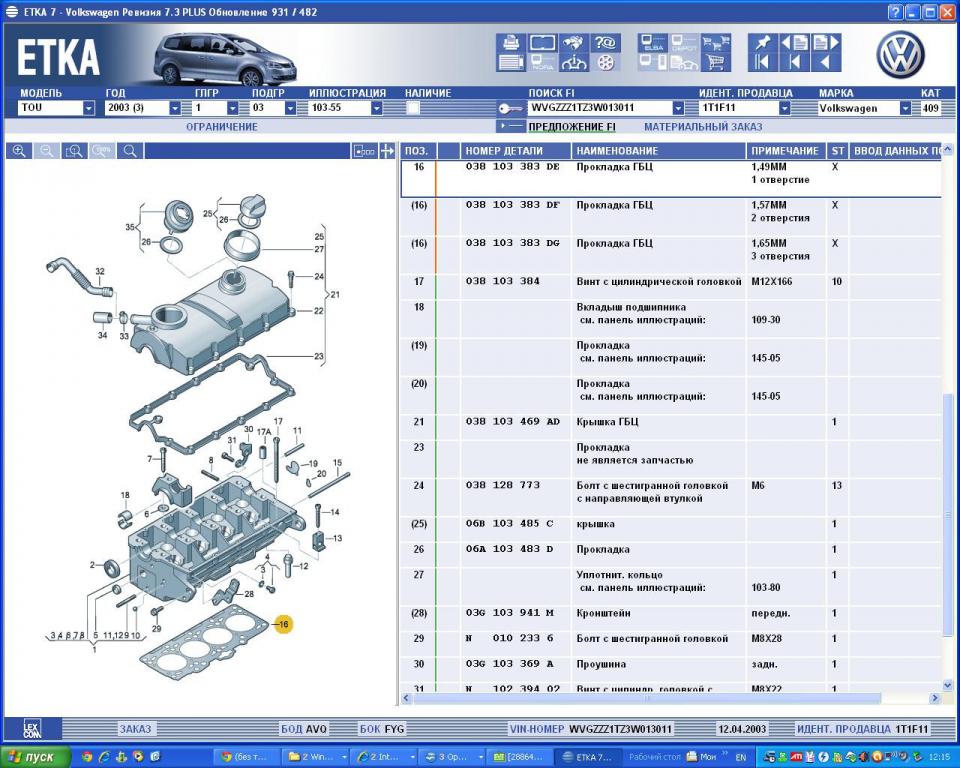This screenshot has height=768, width=960.
Task: Open the information person icon
Action: [x=574, y=62]
